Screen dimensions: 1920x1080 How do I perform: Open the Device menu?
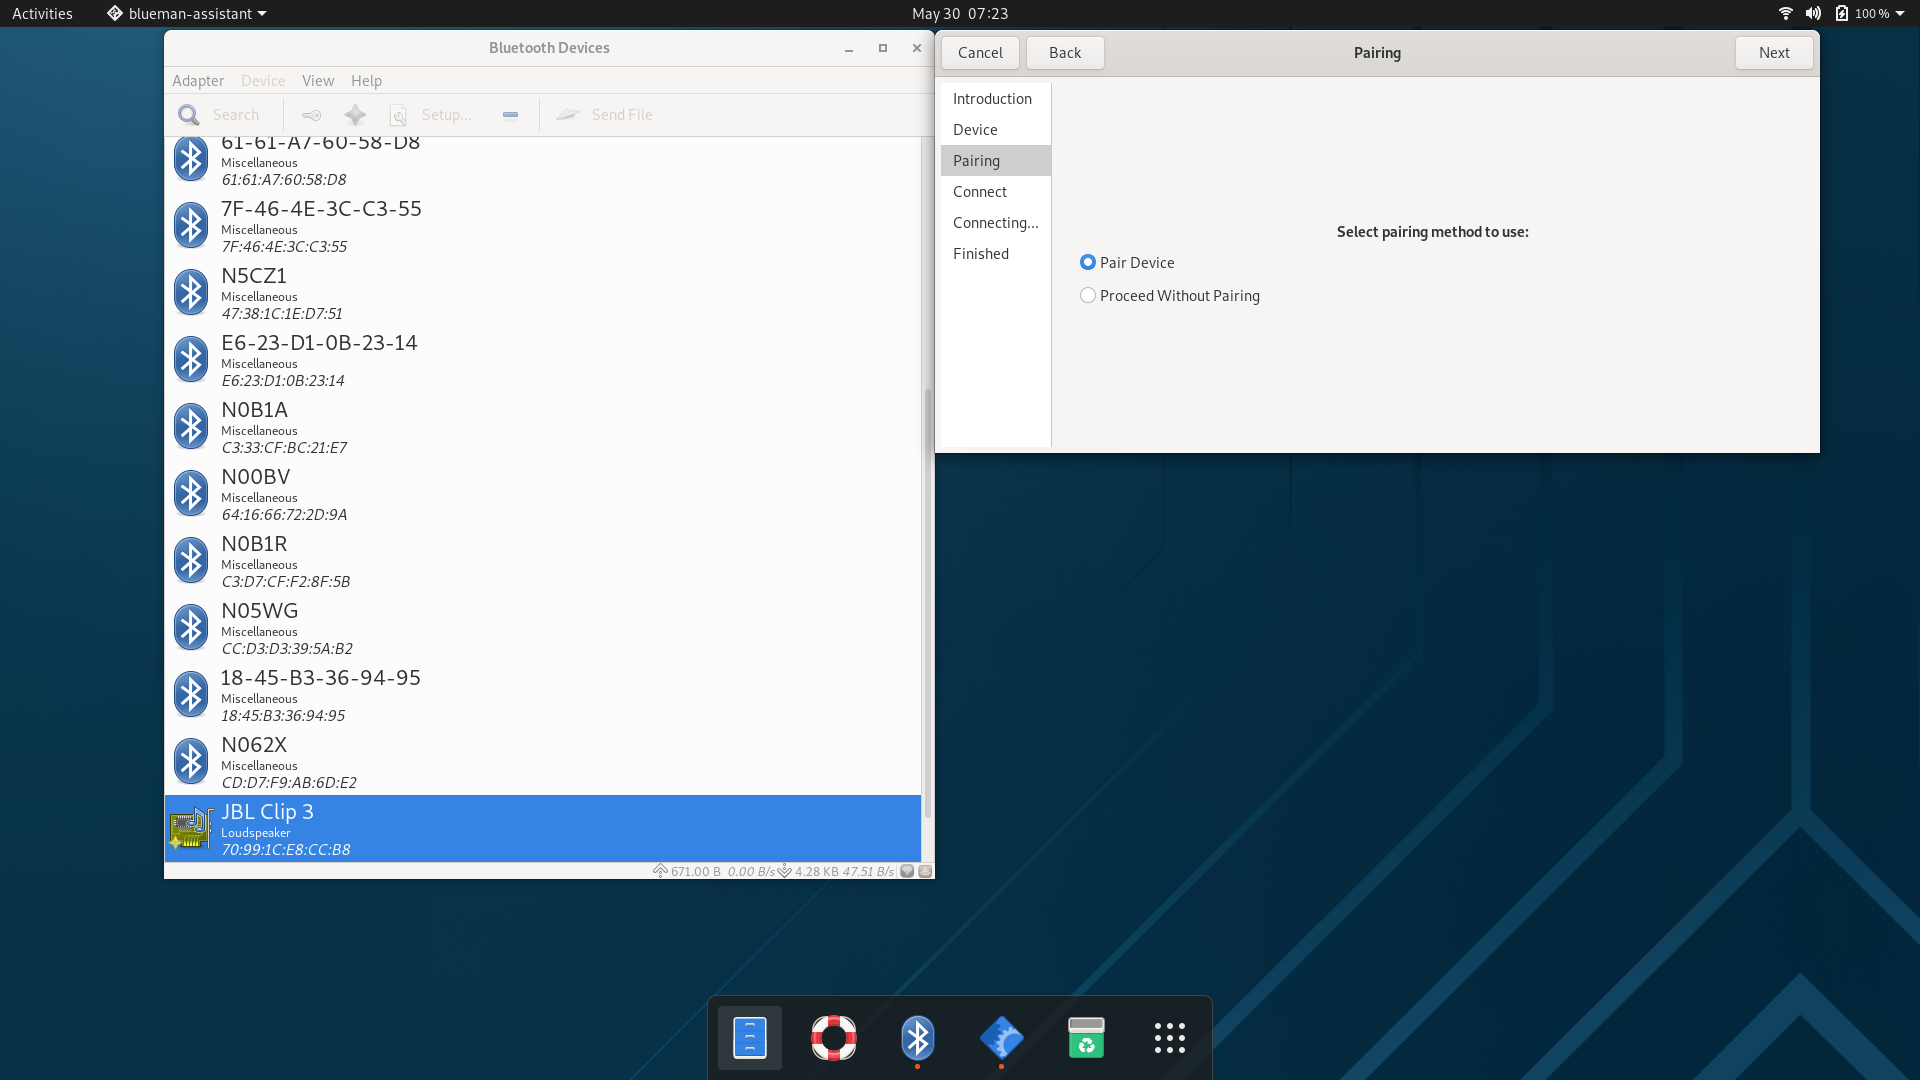(263, 80)
